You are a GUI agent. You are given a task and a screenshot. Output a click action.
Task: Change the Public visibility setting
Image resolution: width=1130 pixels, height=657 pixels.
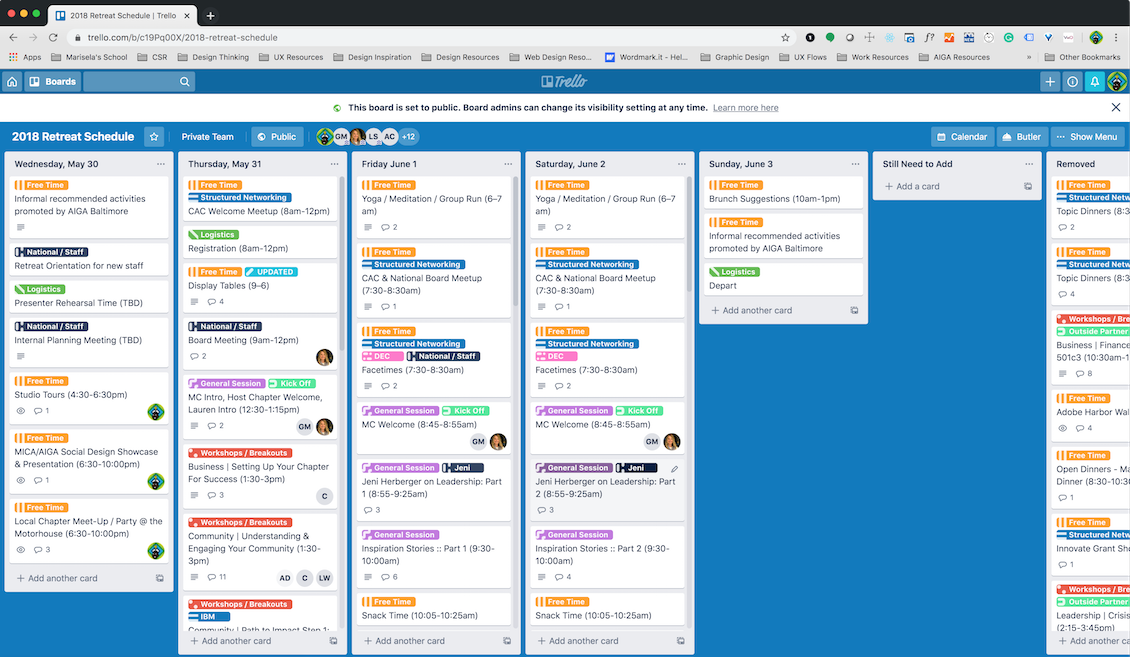point(277,137)
